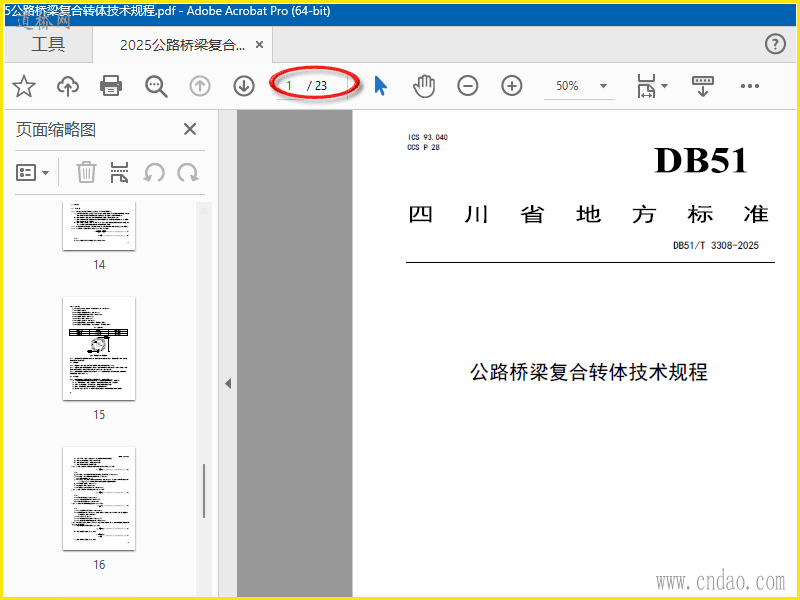Screen dimensions: 800x600
Task: Zoom out with the minus icon
Action: pos(467,86)
